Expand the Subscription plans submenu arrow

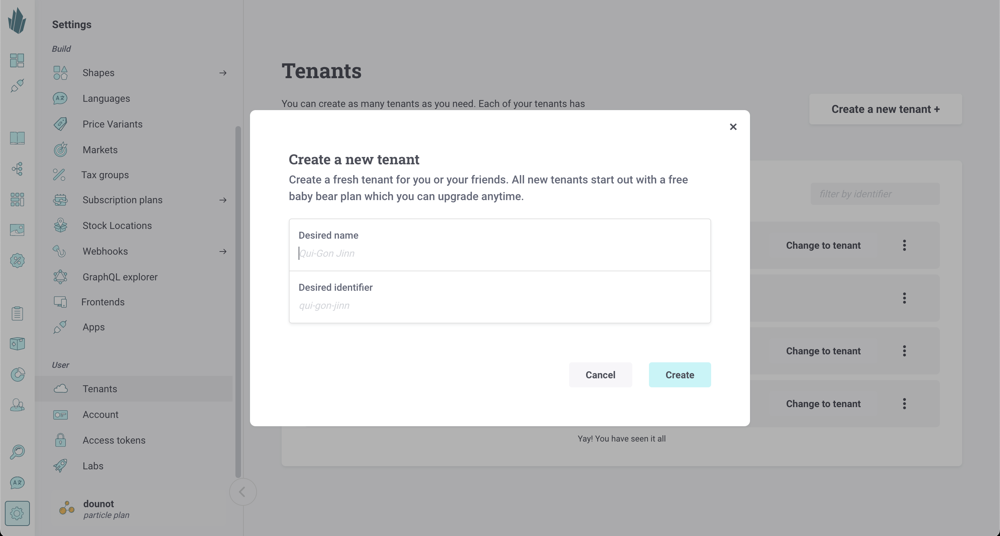(223, 200)
